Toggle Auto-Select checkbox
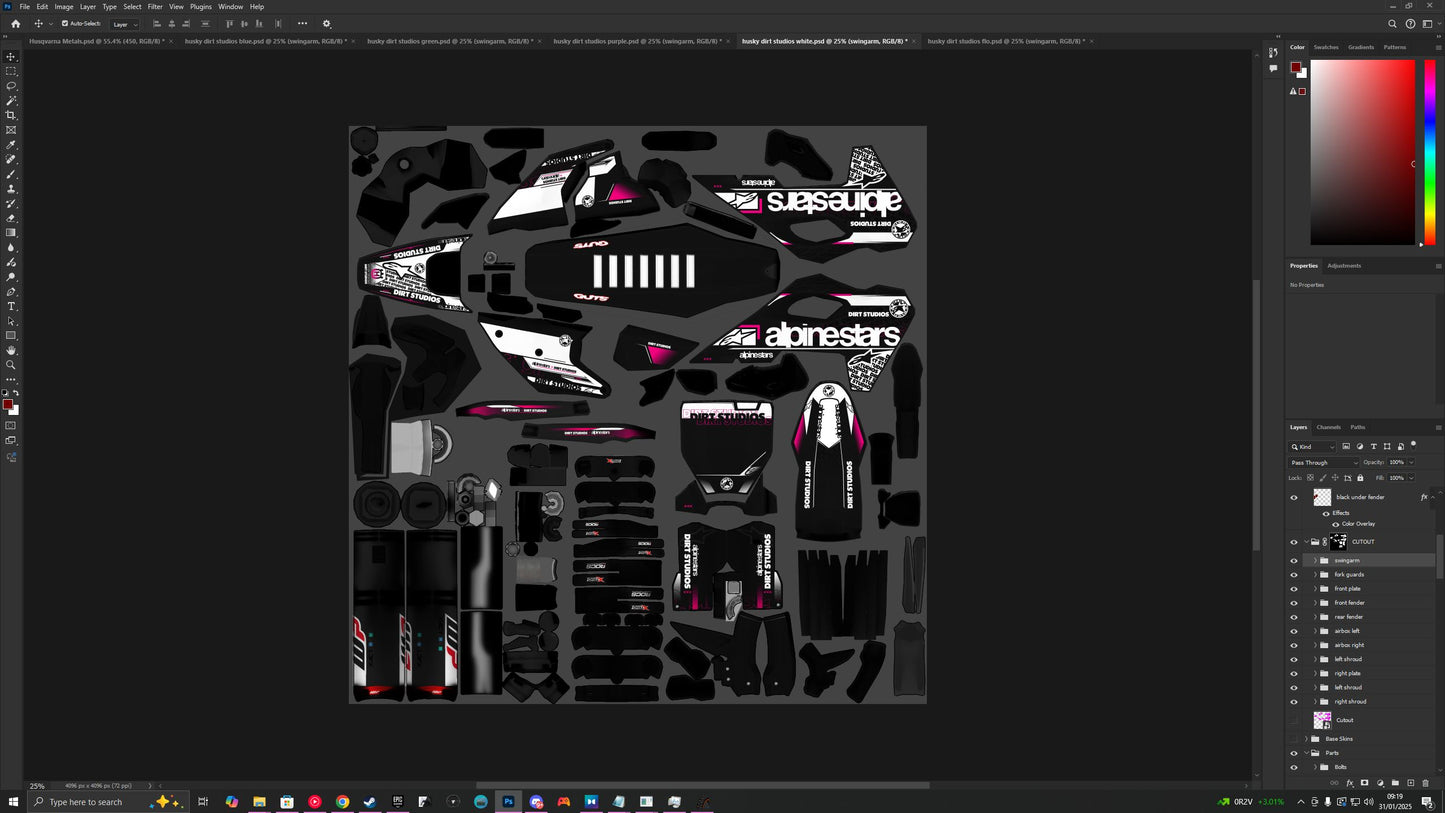Image resolution: width=1445 pixels, height=813 pixels. [65, 24]
